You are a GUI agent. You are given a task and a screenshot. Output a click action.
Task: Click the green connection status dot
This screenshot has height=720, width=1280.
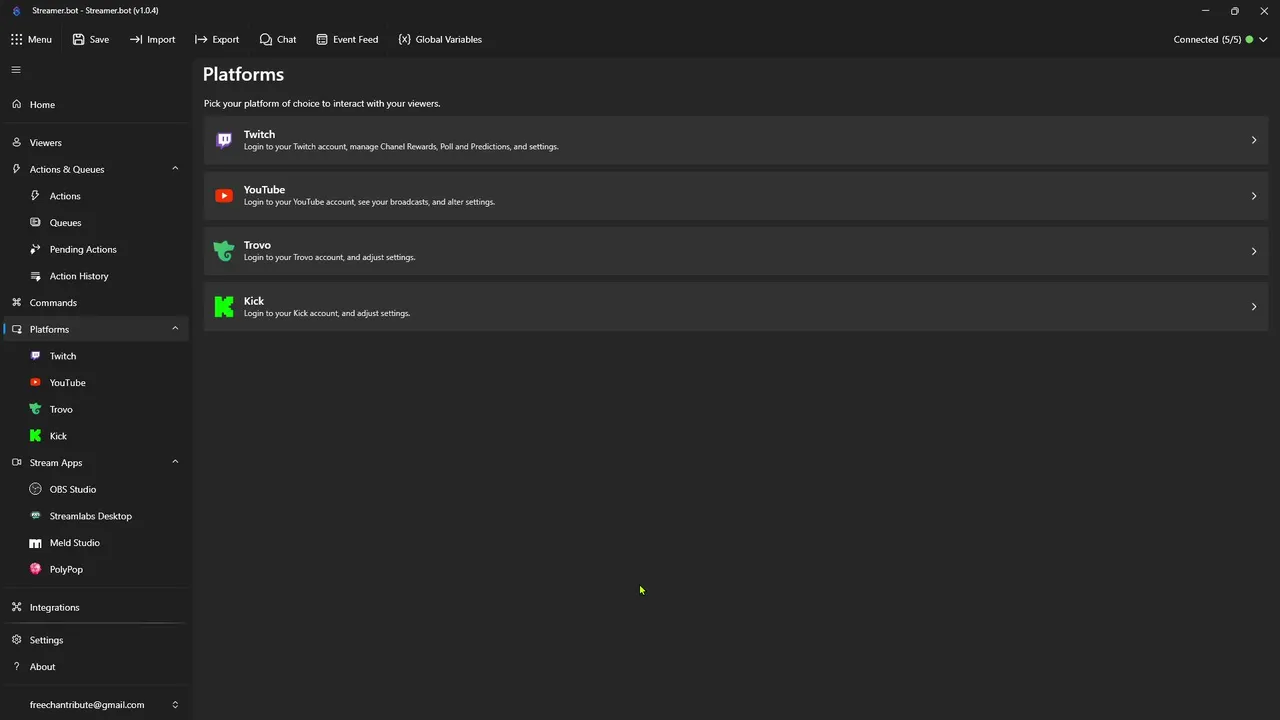tap(1249, 40)
